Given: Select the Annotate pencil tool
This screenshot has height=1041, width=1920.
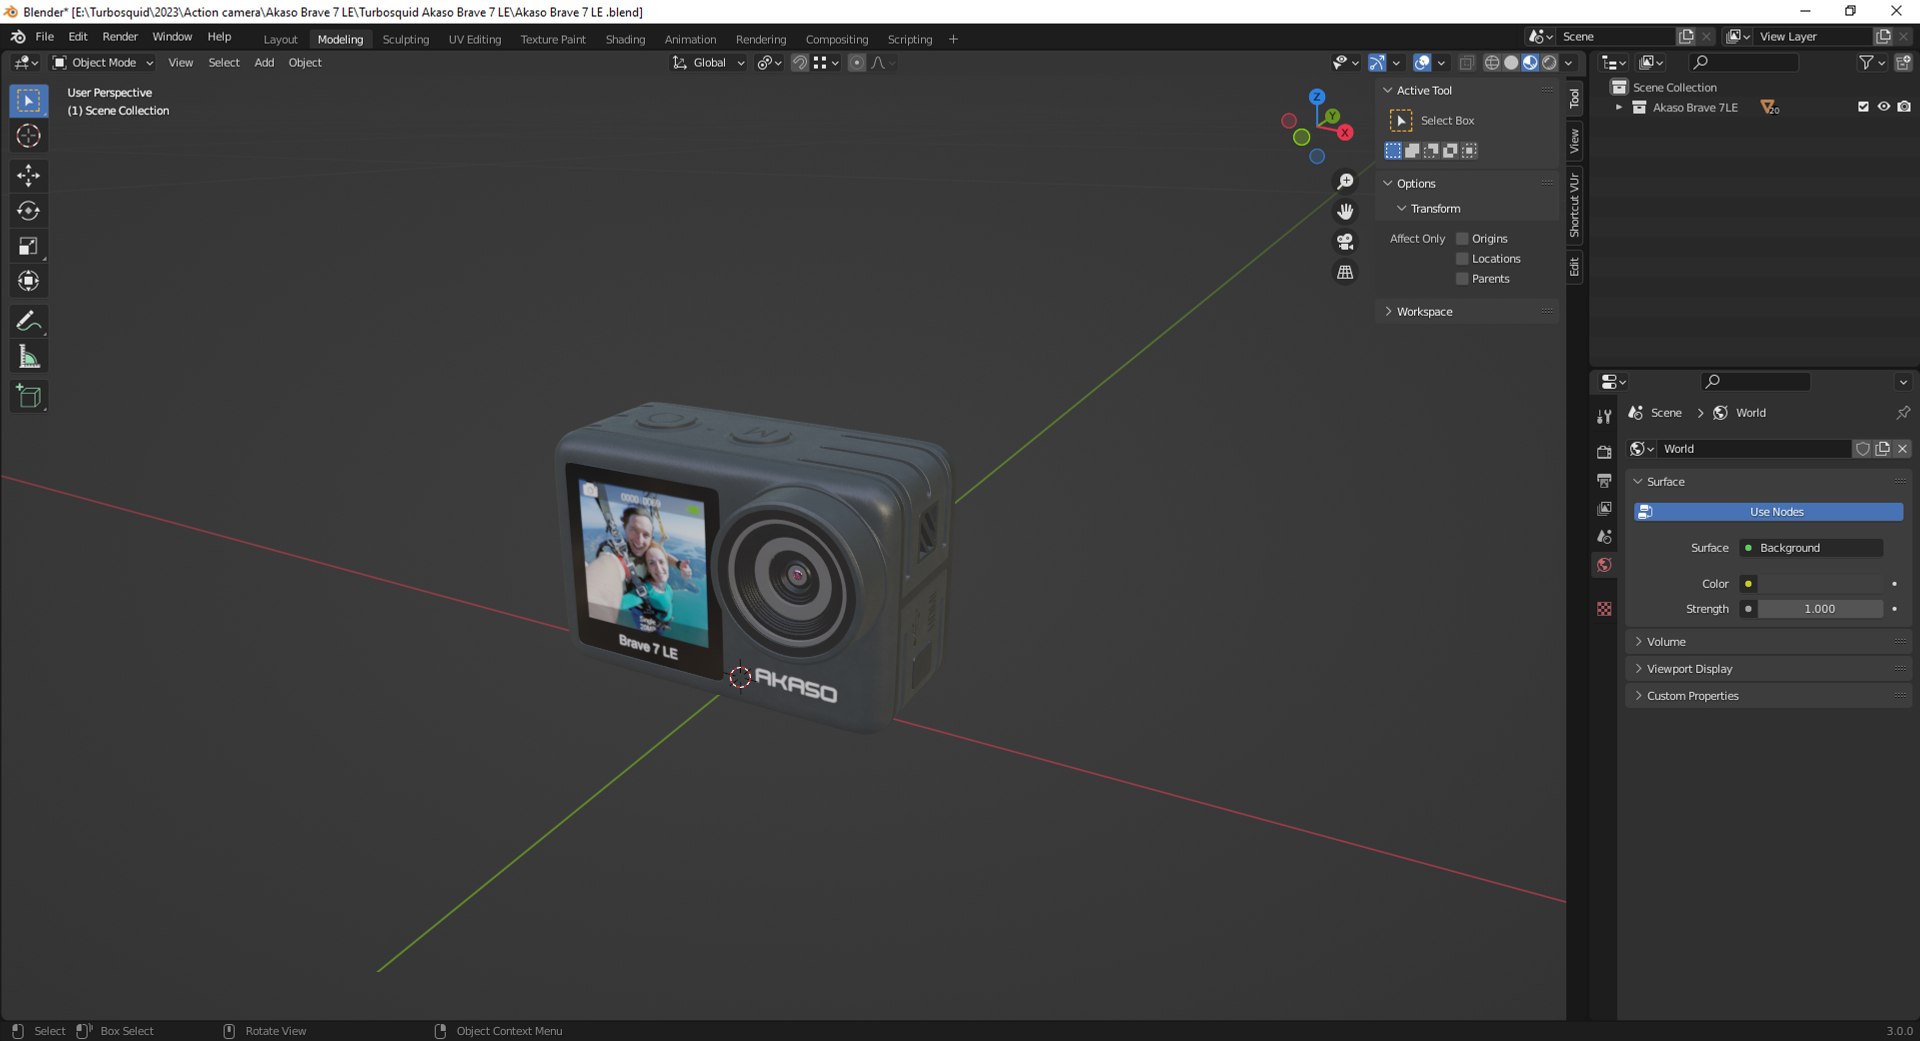Looking at the screenshot, I should pyautogui.click(x=28, y=321).
